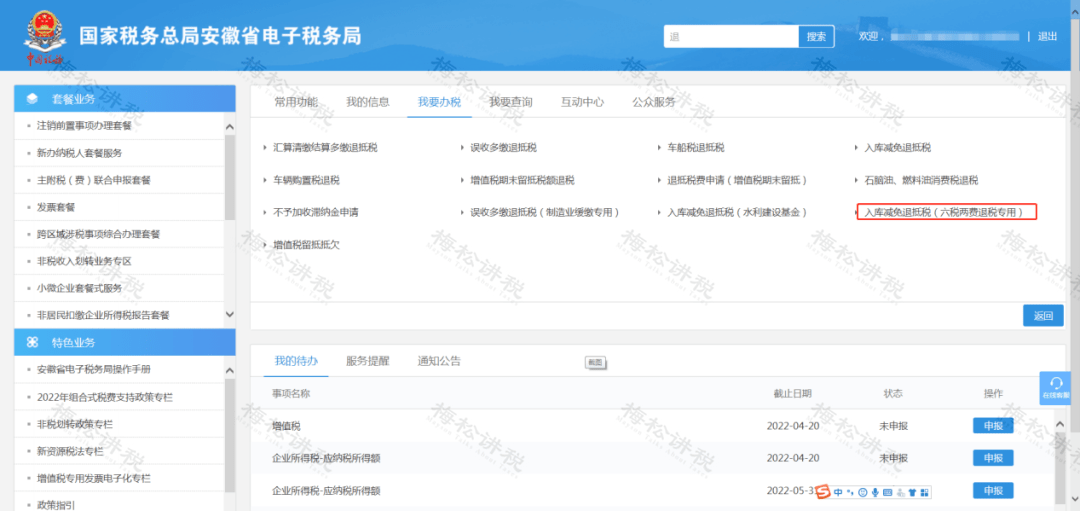This screenshot has width=1080, height=511.
Task: Switch to the 服务提醒 tab
Action: click(x=368, y=361)
